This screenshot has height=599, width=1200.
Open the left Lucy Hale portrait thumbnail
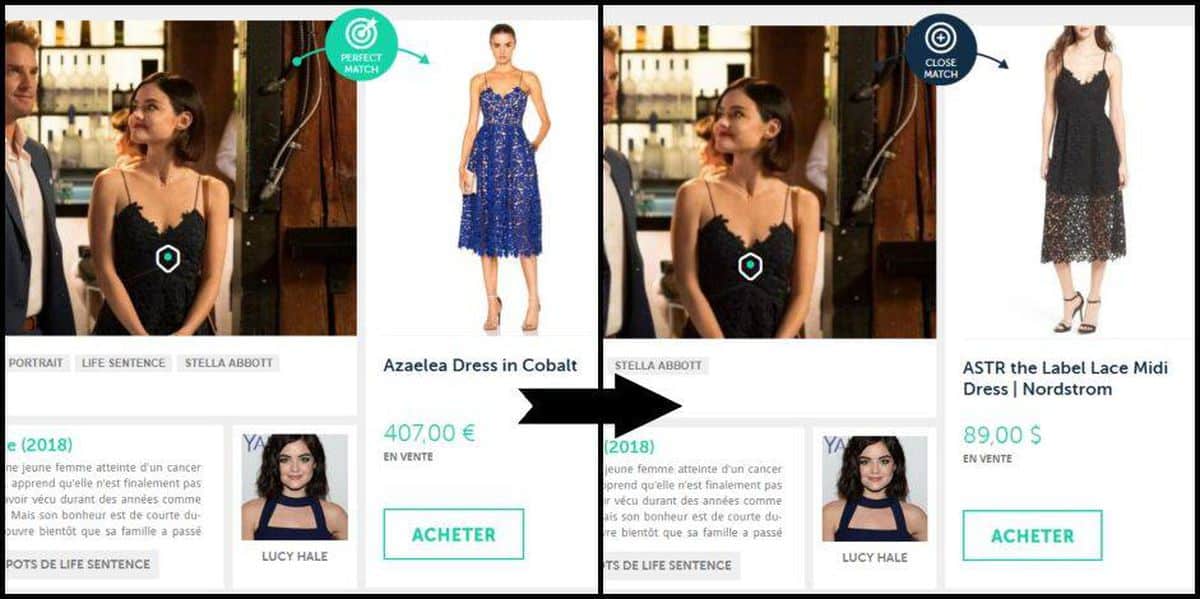click(x=294, y=487)
